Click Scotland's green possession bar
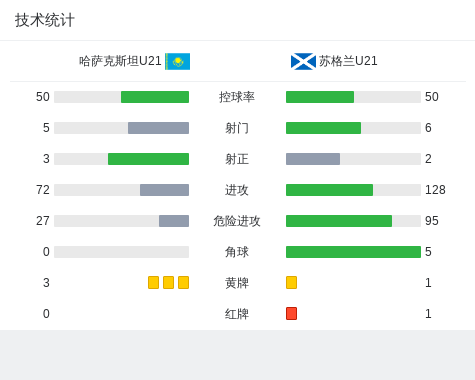This screenshot has height=380, width=475. click(x=320, y=97)
